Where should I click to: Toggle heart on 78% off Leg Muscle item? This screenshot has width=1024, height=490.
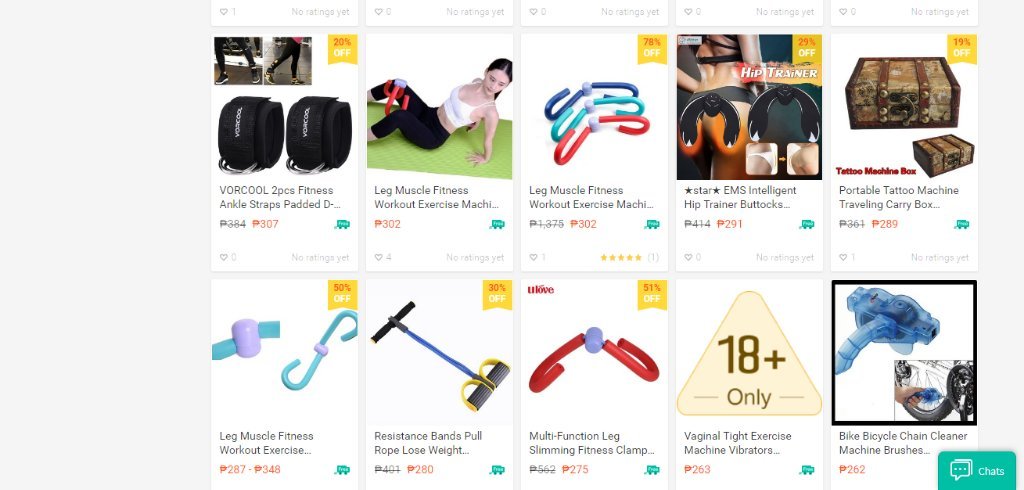[533, 257]
